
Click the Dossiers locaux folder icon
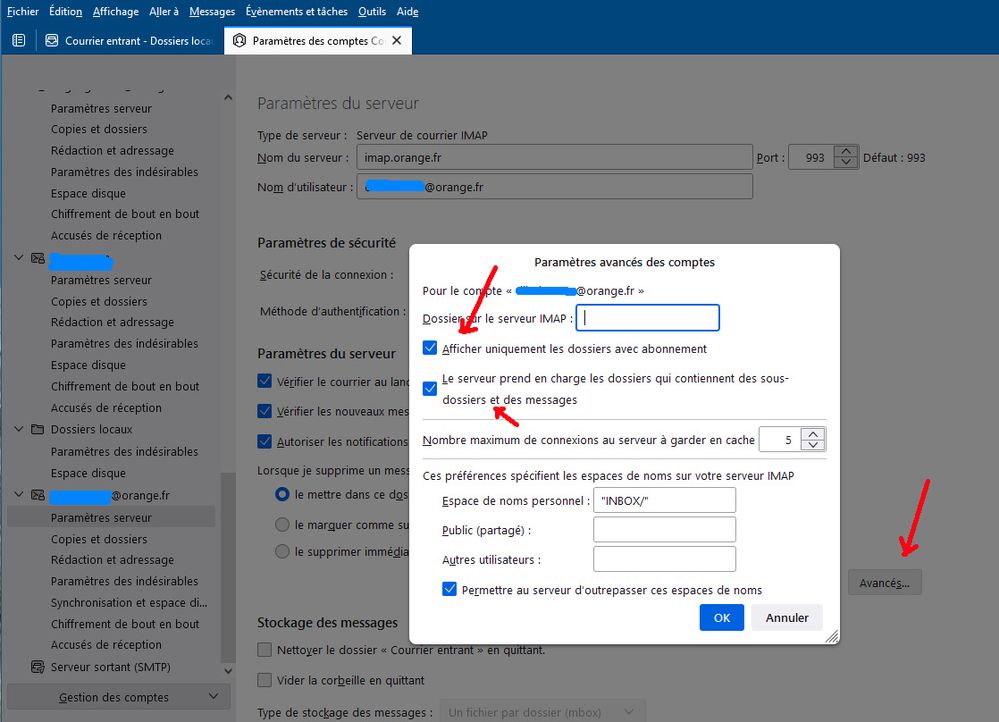38,429
